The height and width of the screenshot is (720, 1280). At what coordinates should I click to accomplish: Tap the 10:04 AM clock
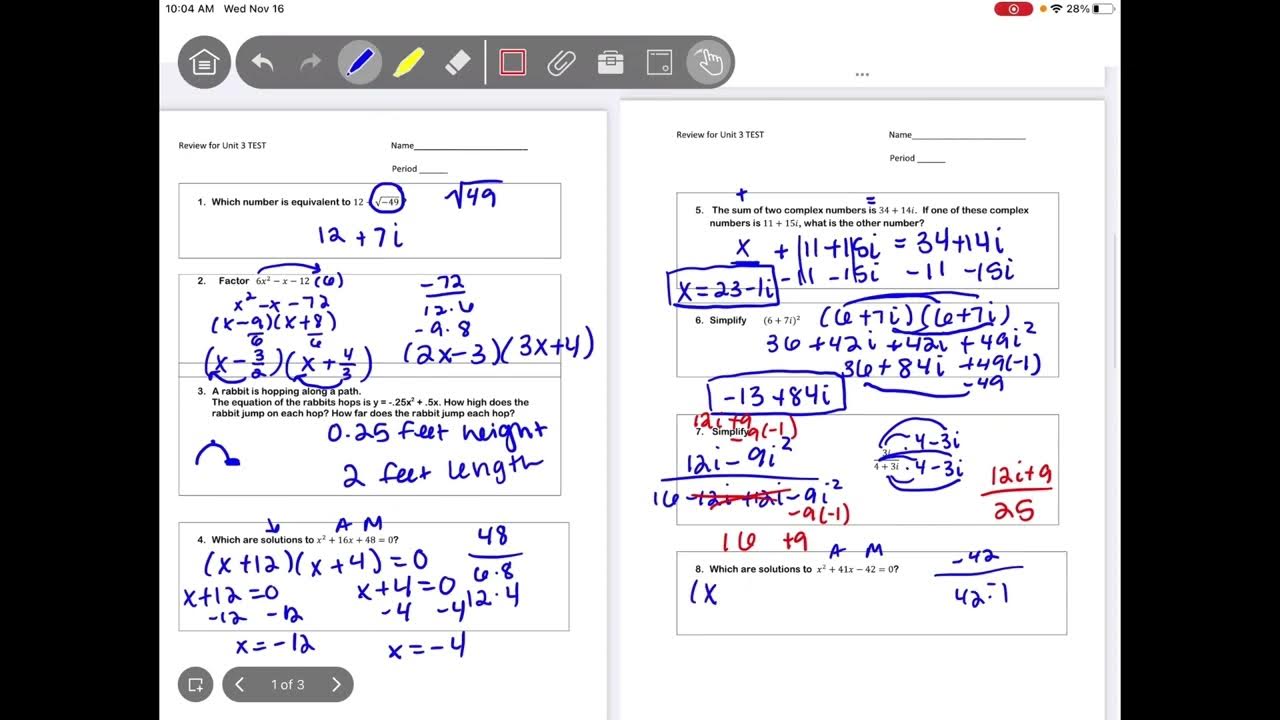190,9
